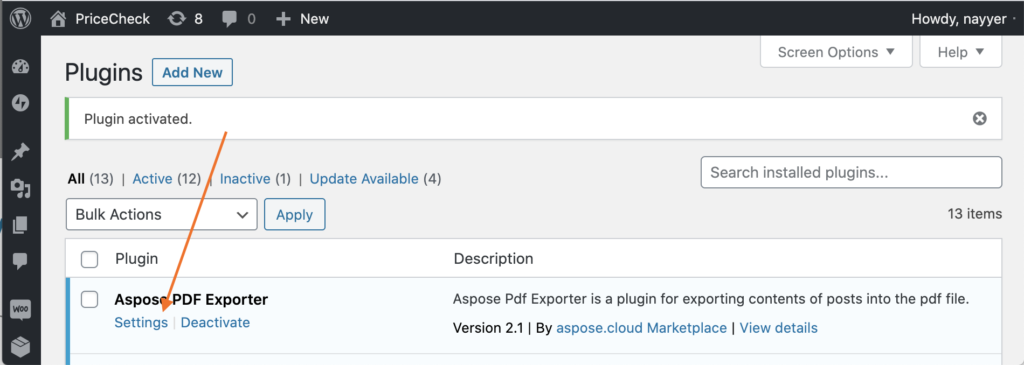Filter plugins by Inactive
The image size is (1024, 365).
click(245, 179)
